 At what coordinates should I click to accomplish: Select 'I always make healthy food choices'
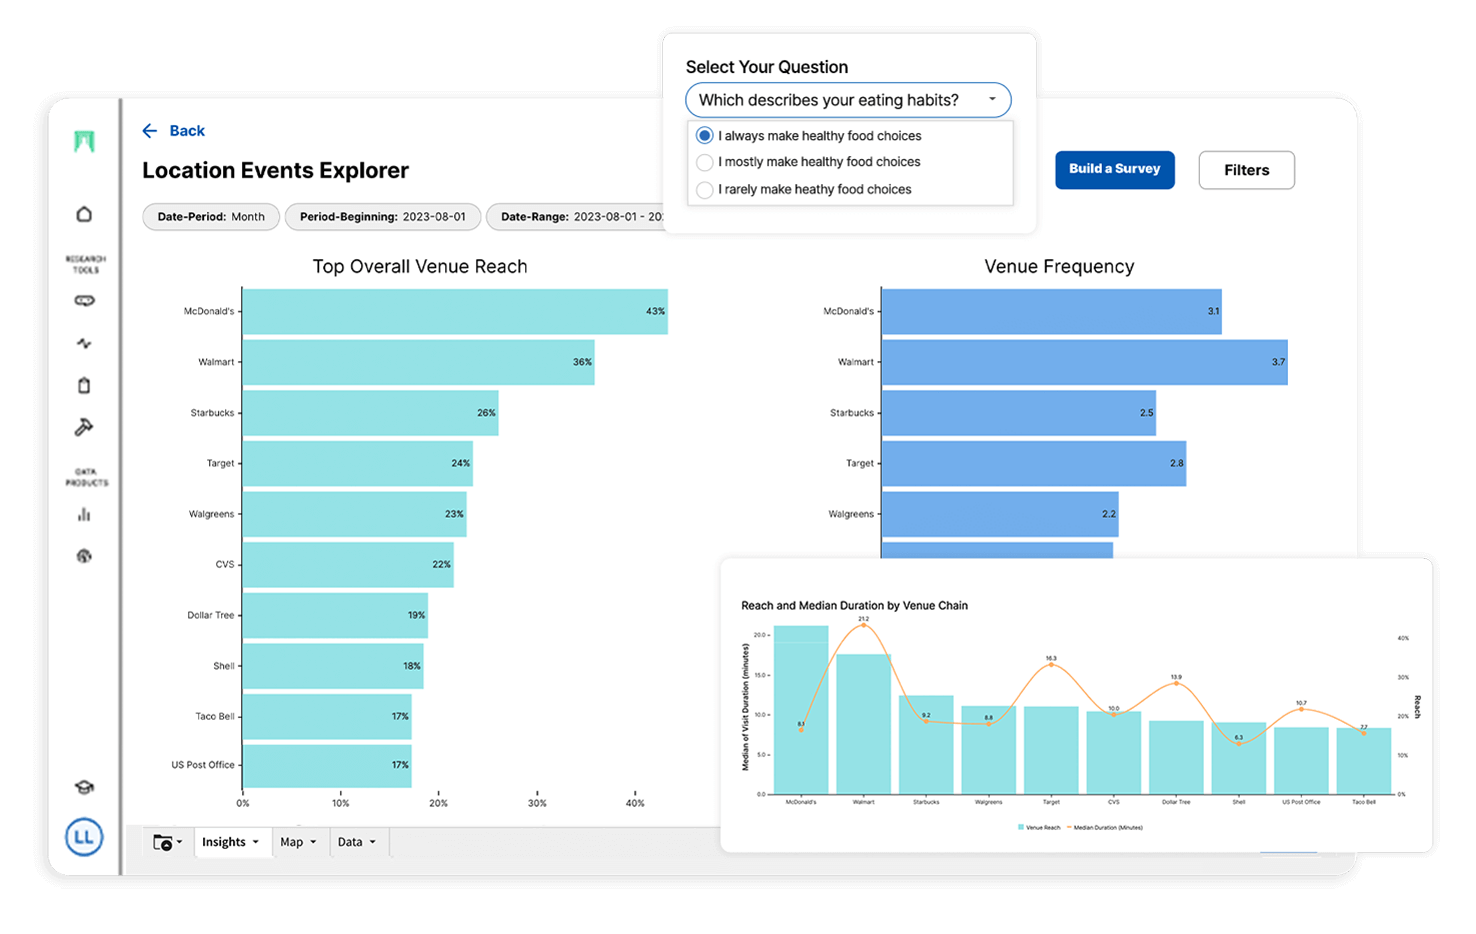pos(809,136)
